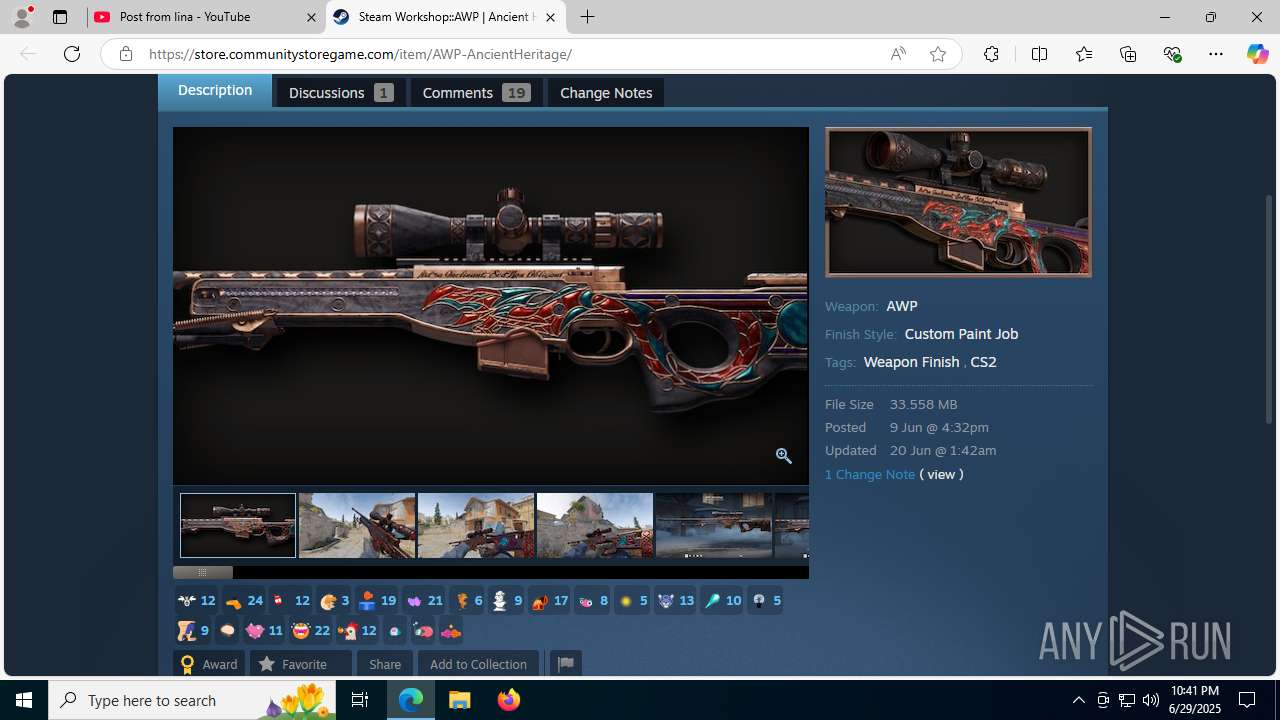
Task: Select the fifth dark rifle thumbnail
Action: click(714, 525)
